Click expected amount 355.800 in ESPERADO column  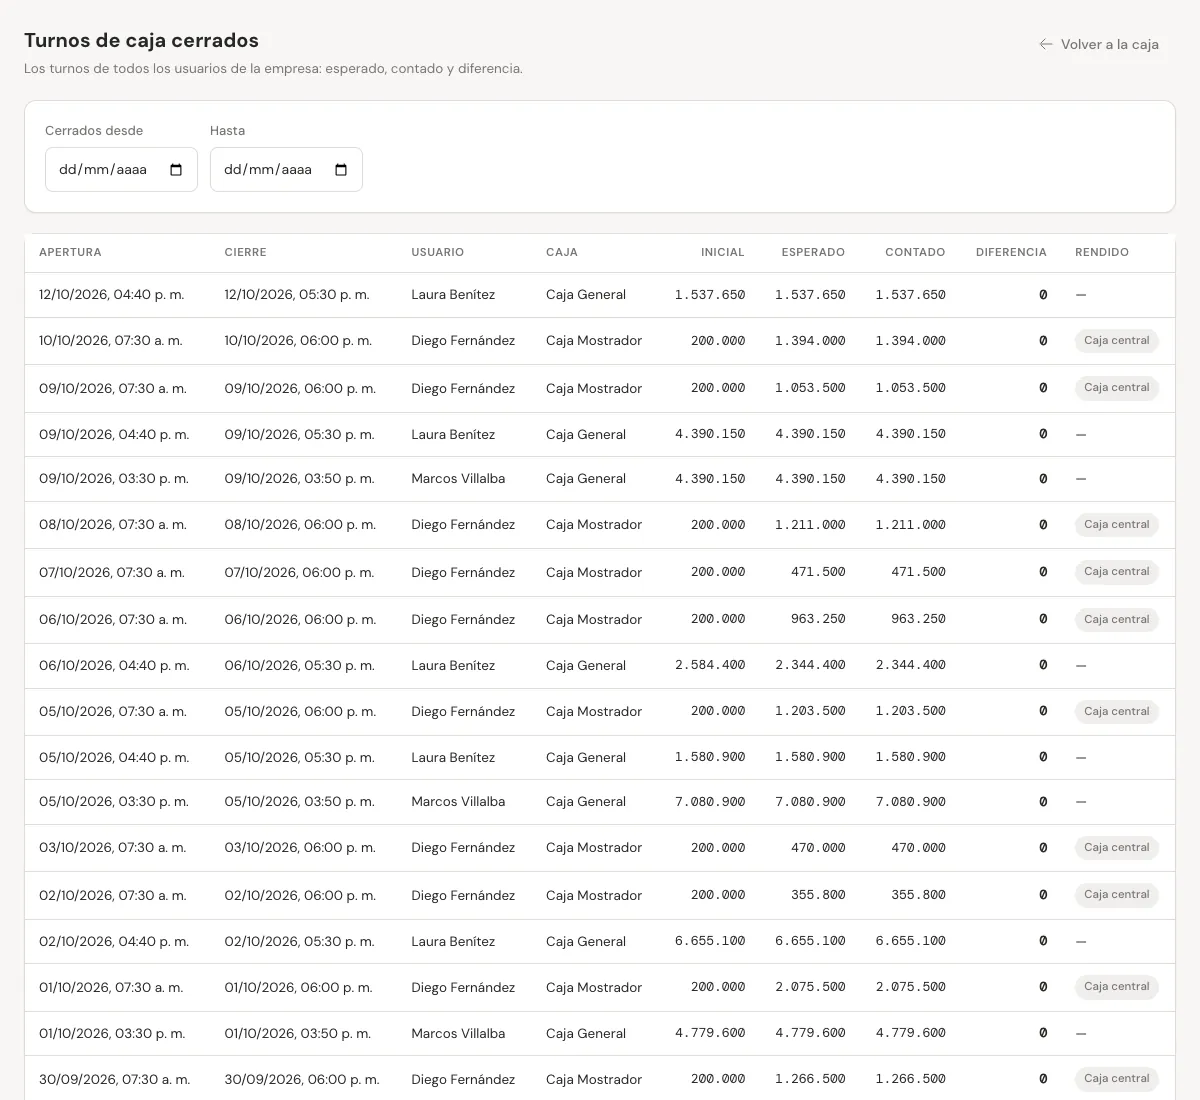tap(818, 896)
